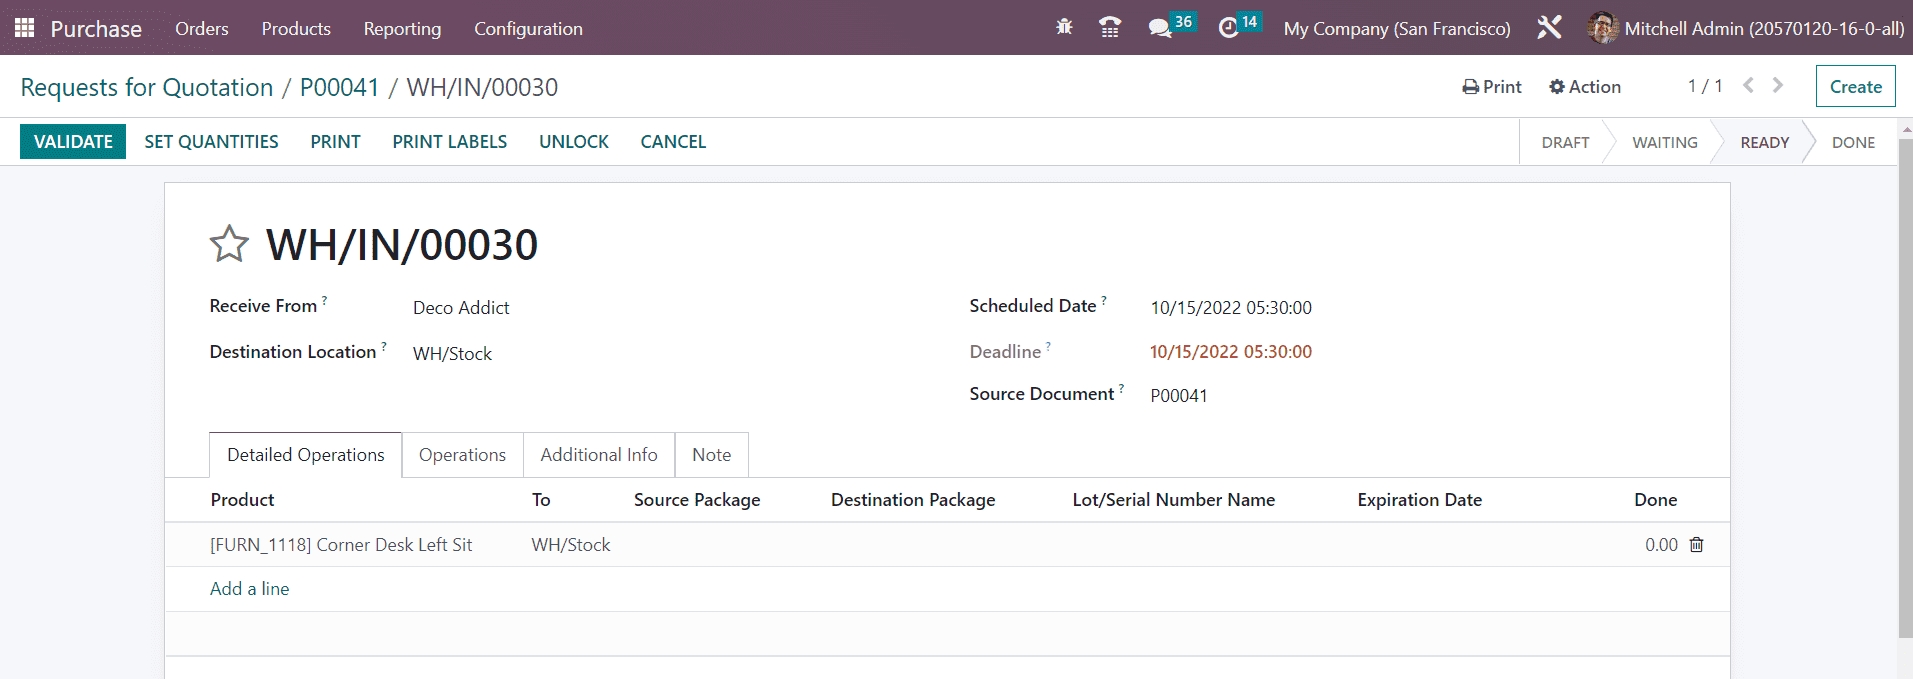The width and height of the screenshot is (1913, 679).
Task: Open the conversations chat icon
Action: [1160, 28]
